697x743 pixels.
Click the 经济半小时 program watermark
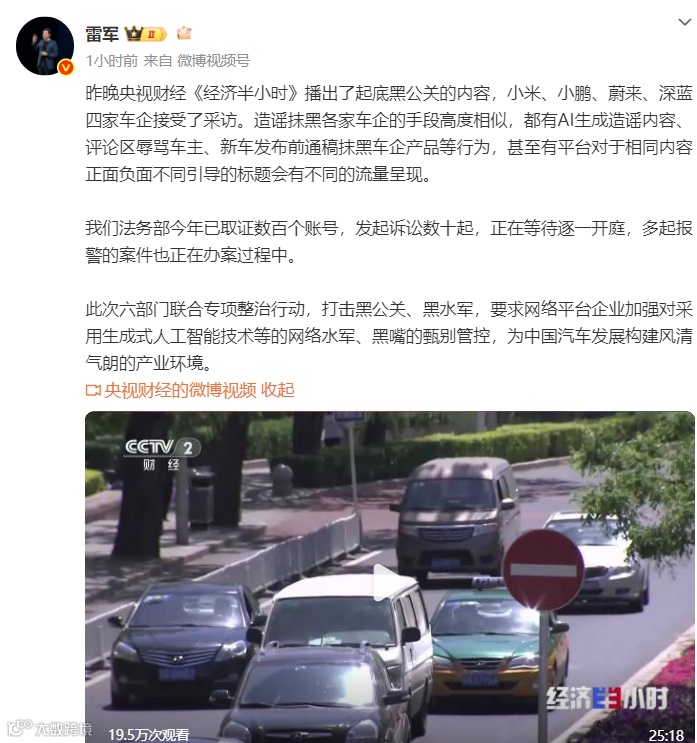point(607,699)
